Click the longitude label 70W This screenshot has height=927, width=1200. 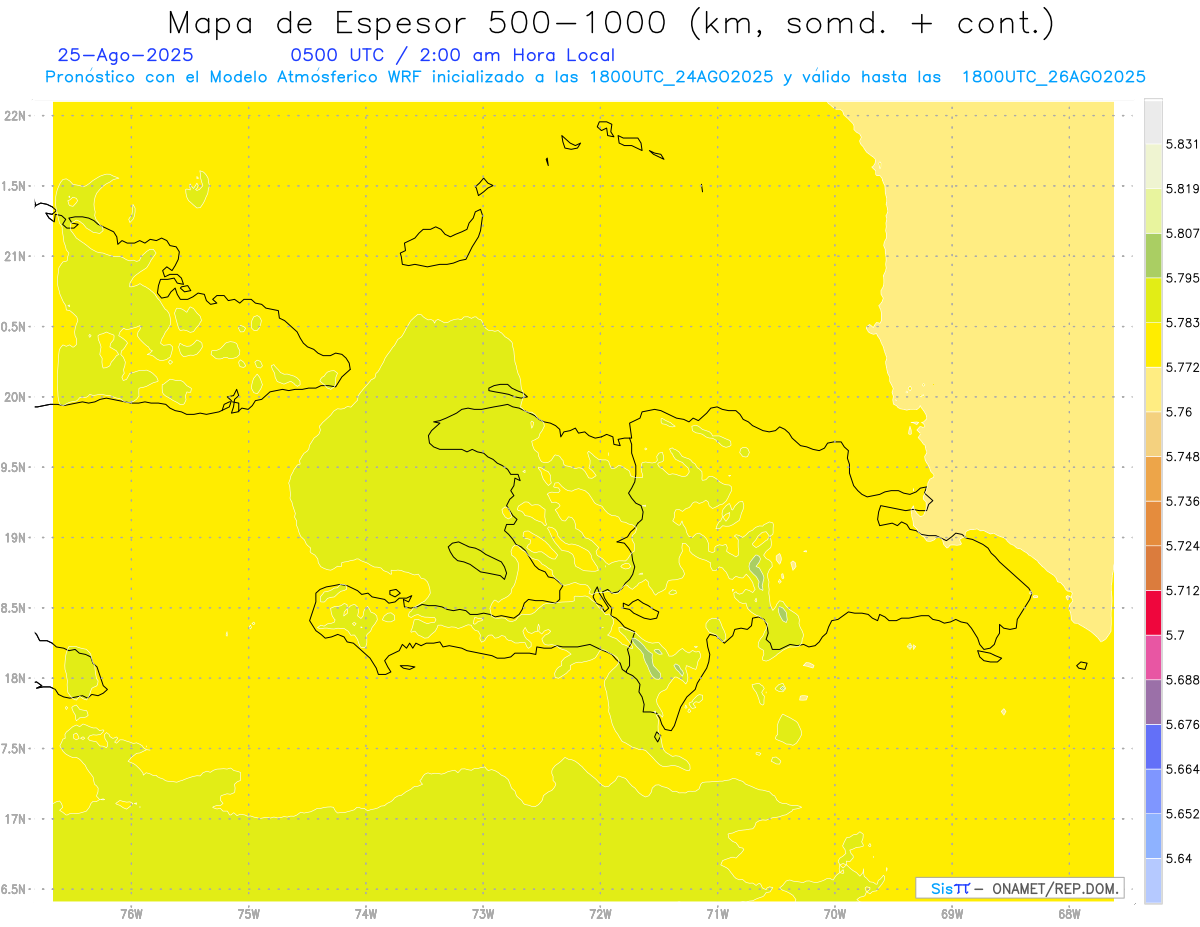click(835, 913)
